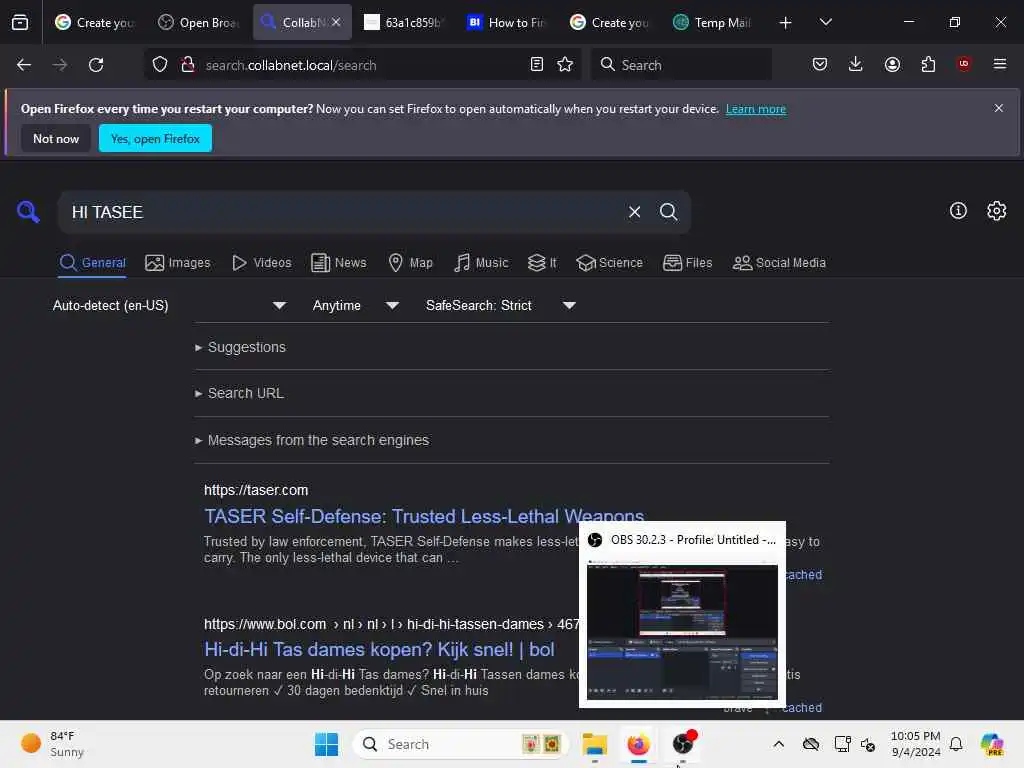Open the Windows Start menu
The height and width of the screenshot is (768, 1024).
pos(327,744)
